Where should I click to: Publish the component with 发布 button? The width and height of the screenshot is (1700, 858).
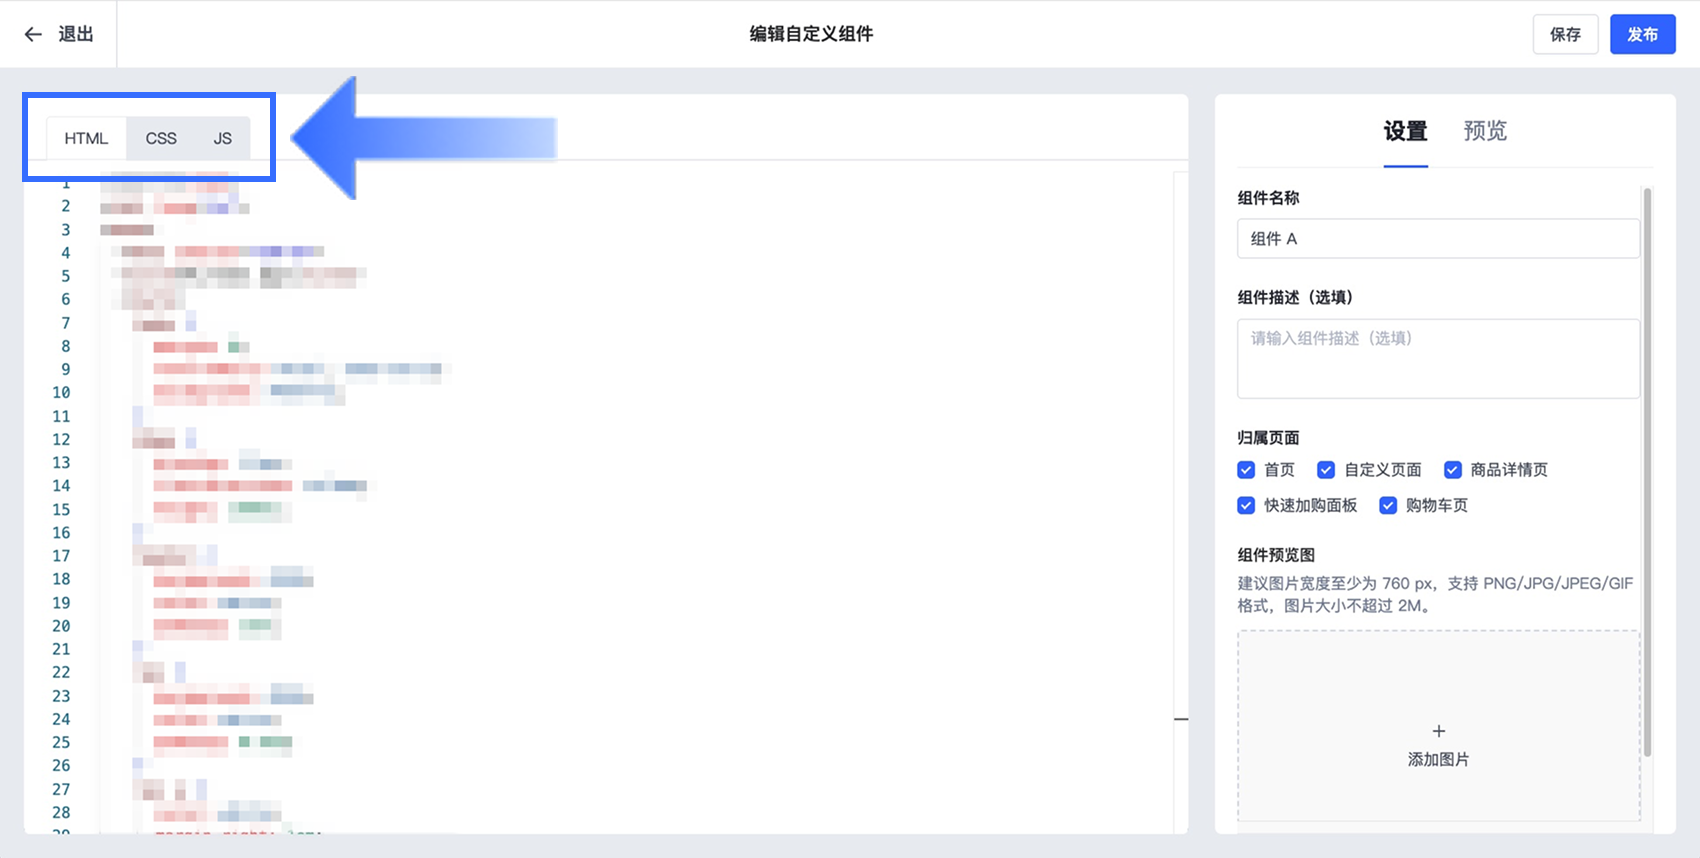point(1642,34)
